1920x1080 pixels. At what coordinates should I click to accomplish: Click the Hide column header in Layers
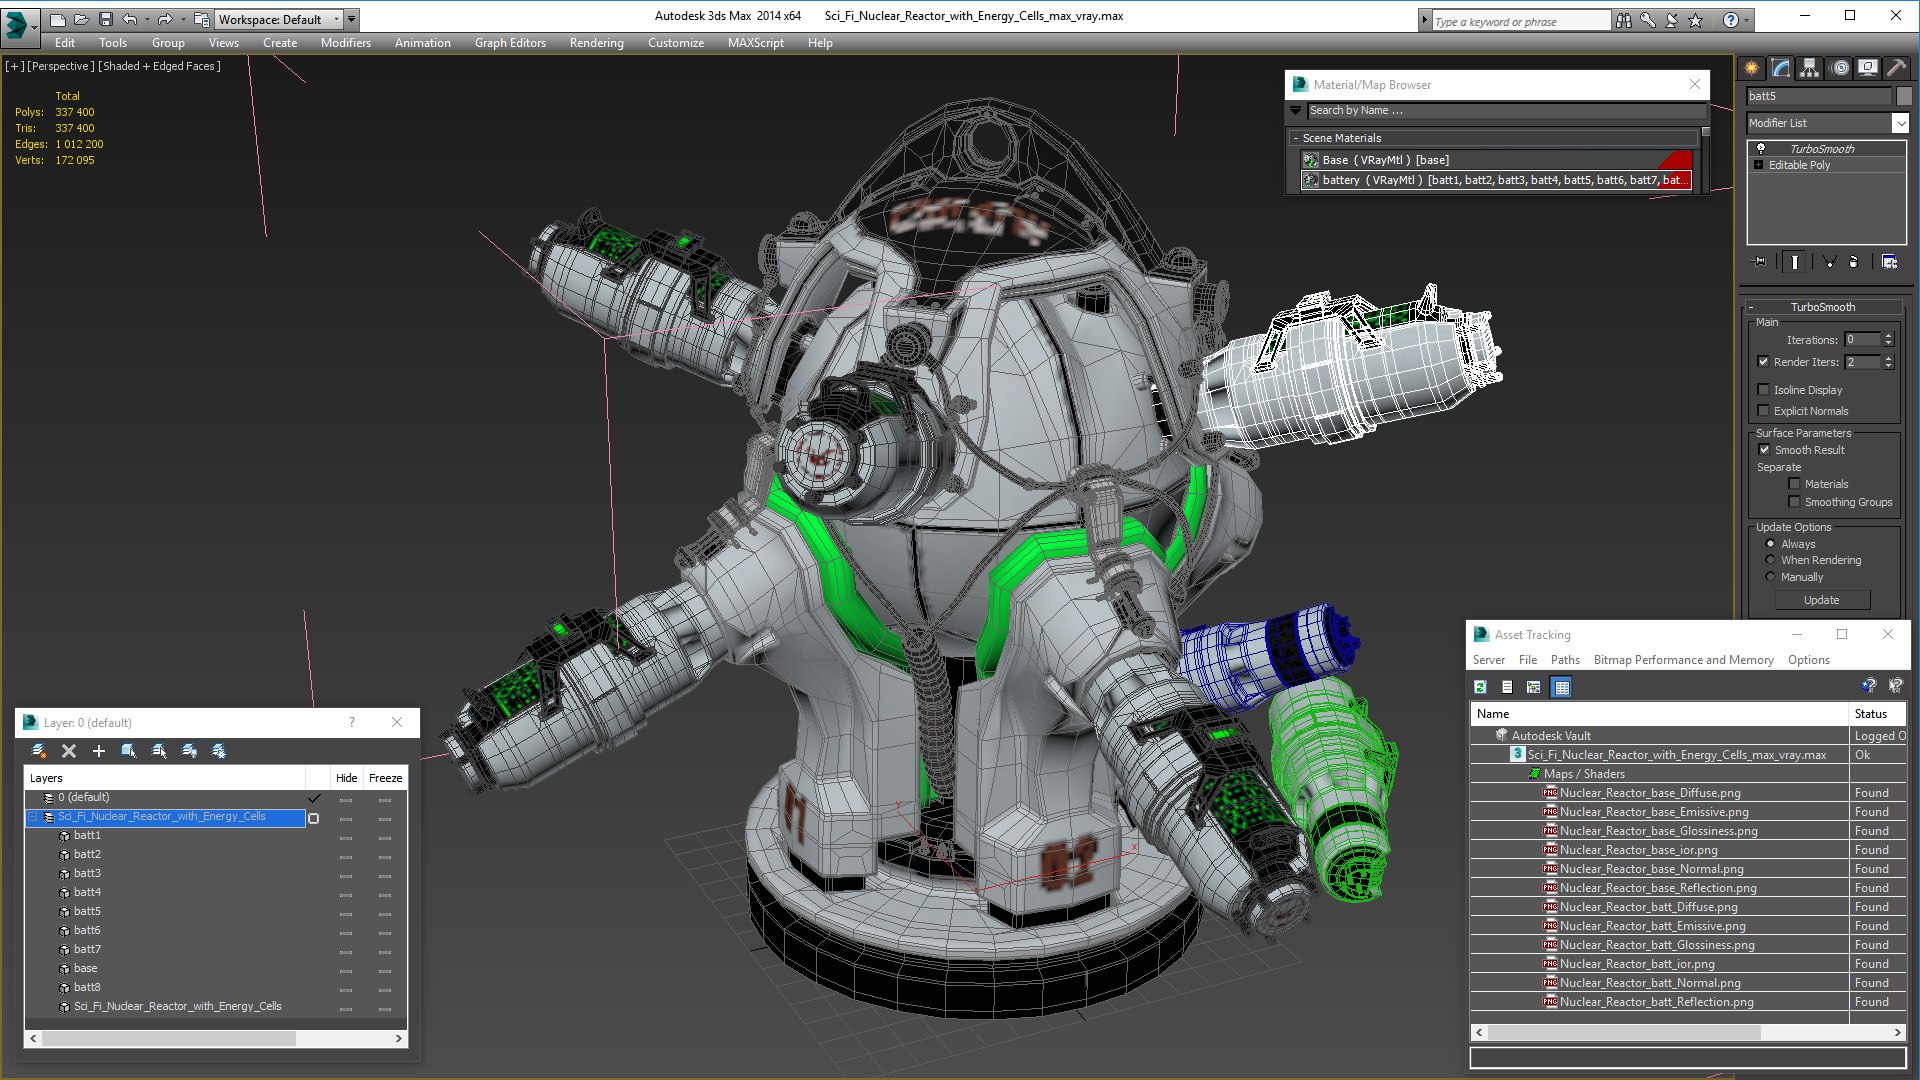click(346, 778)
